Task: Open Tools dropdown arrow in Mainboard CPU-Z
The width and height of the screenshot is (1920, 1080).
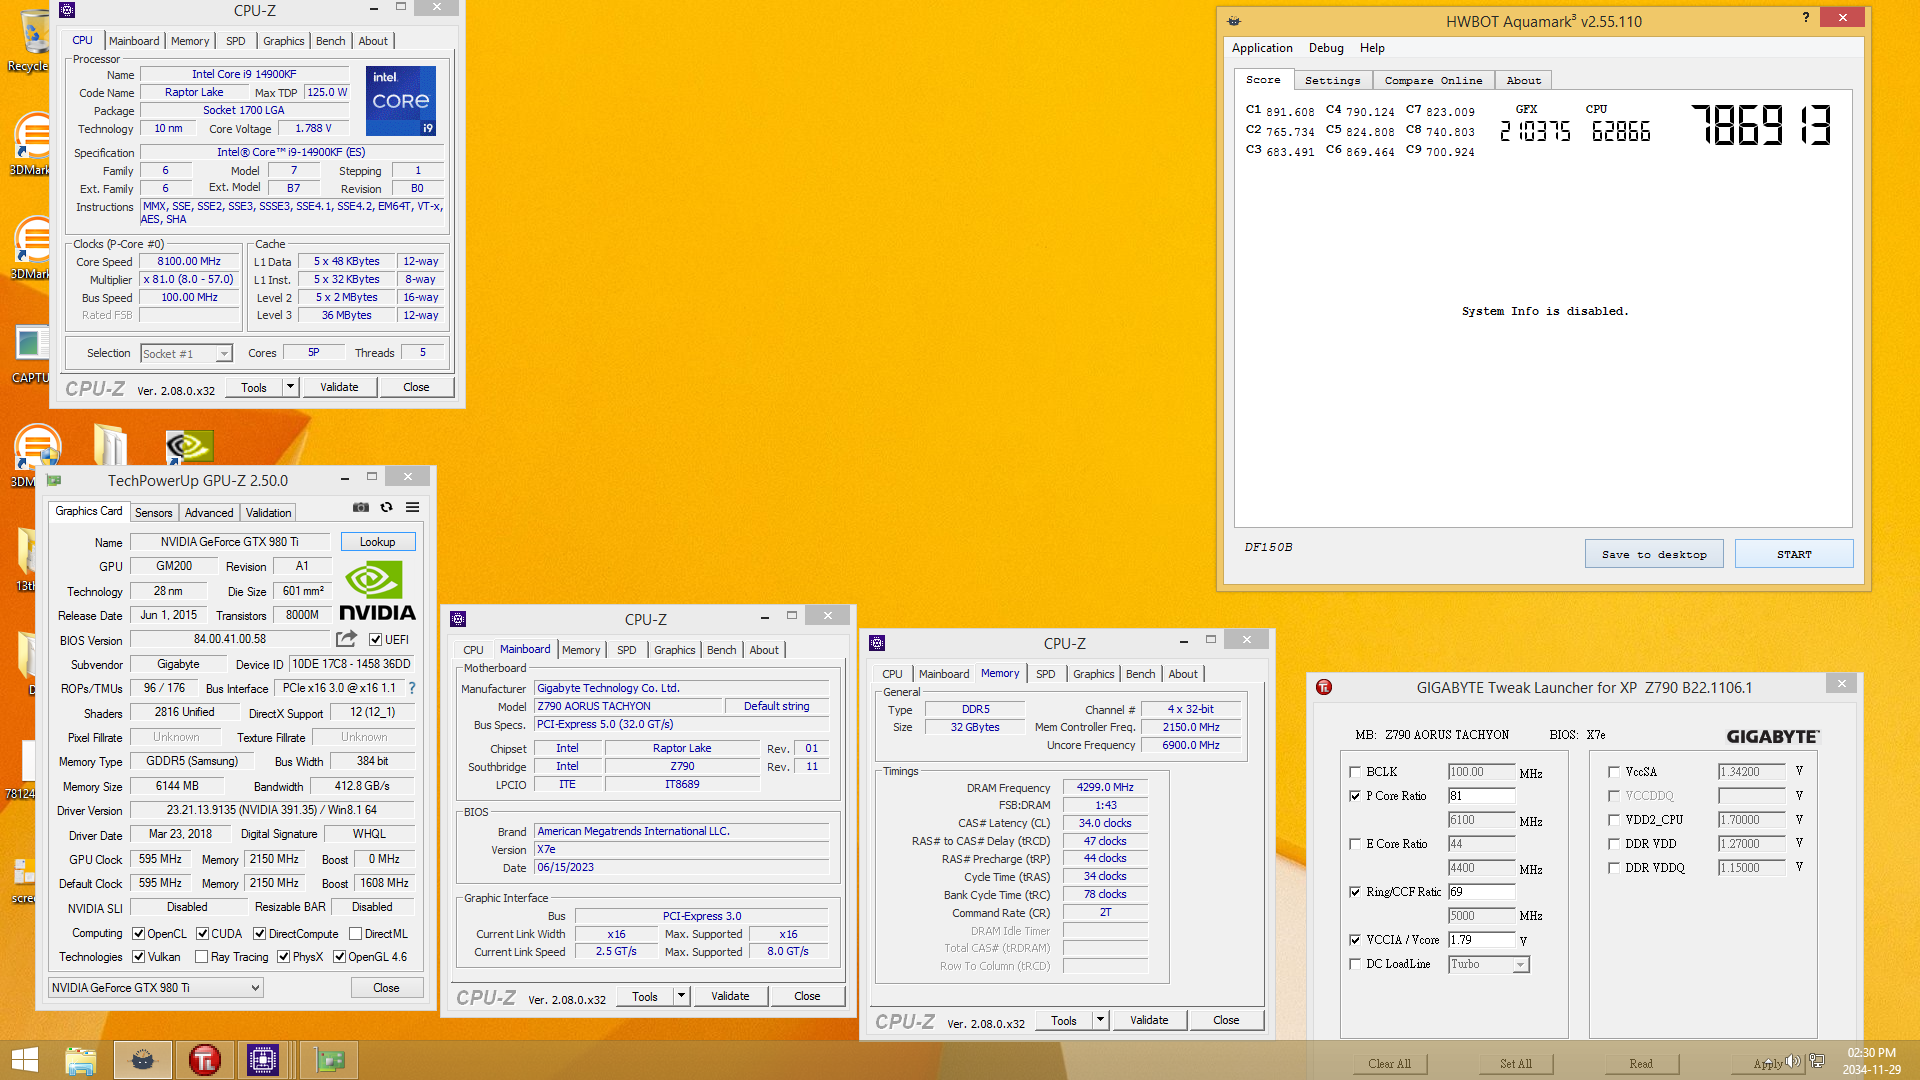Action: tap(681, 996)
